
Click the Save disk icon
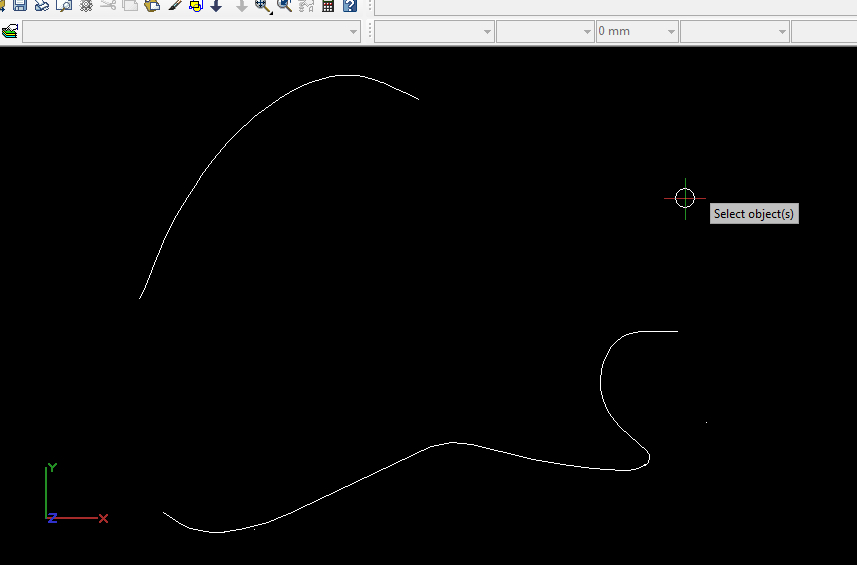coord(19,5)
